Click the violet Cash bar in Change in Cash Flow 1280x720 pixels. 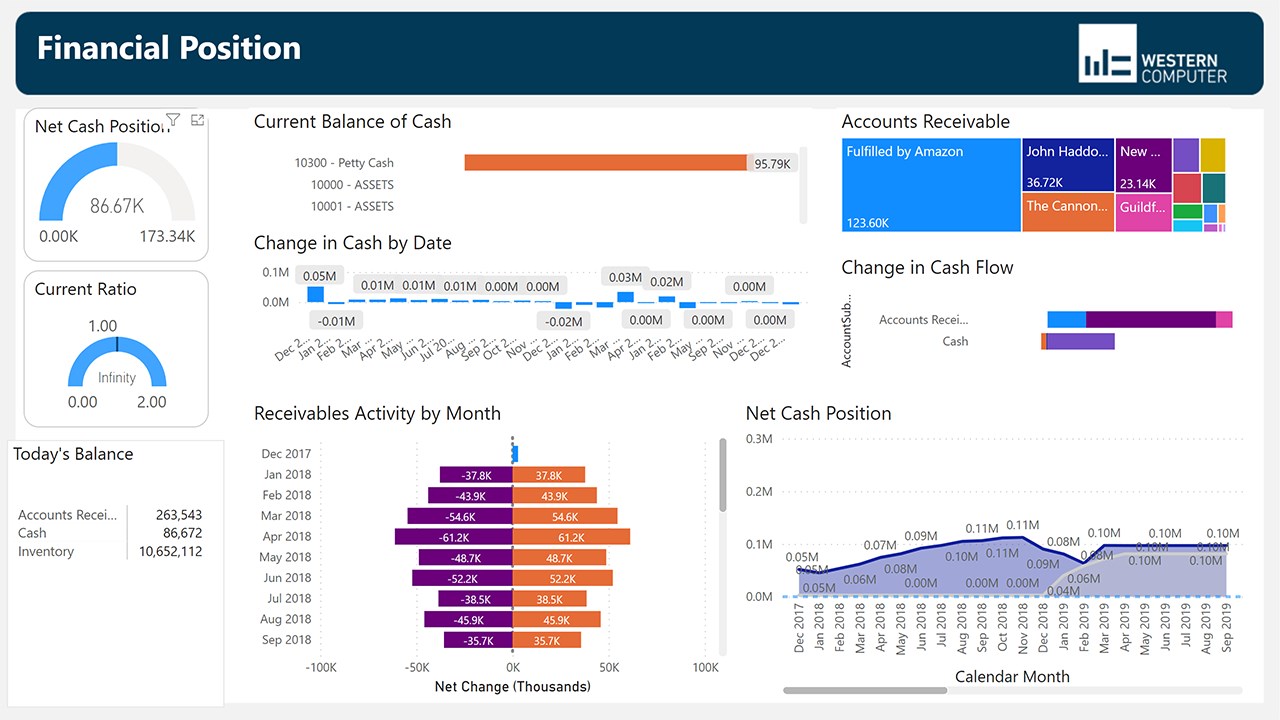(1080, 342)
